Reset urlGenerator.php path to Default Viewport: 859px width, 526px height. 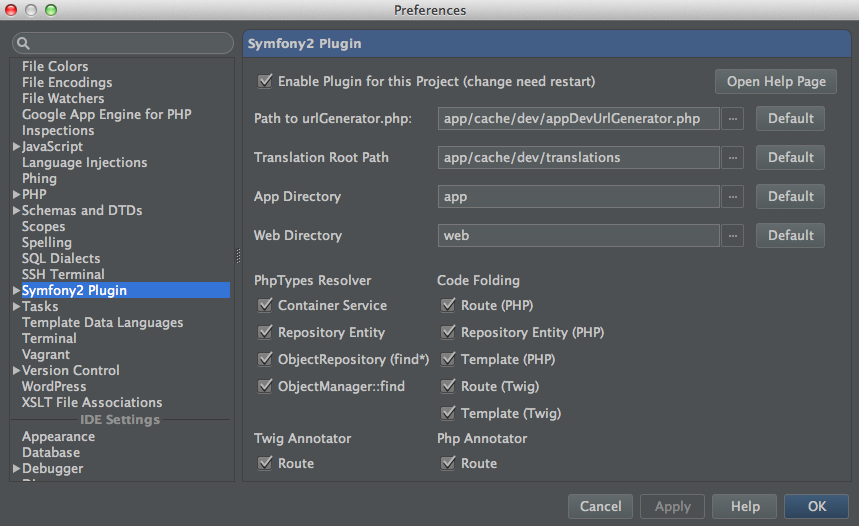[791, 118]
